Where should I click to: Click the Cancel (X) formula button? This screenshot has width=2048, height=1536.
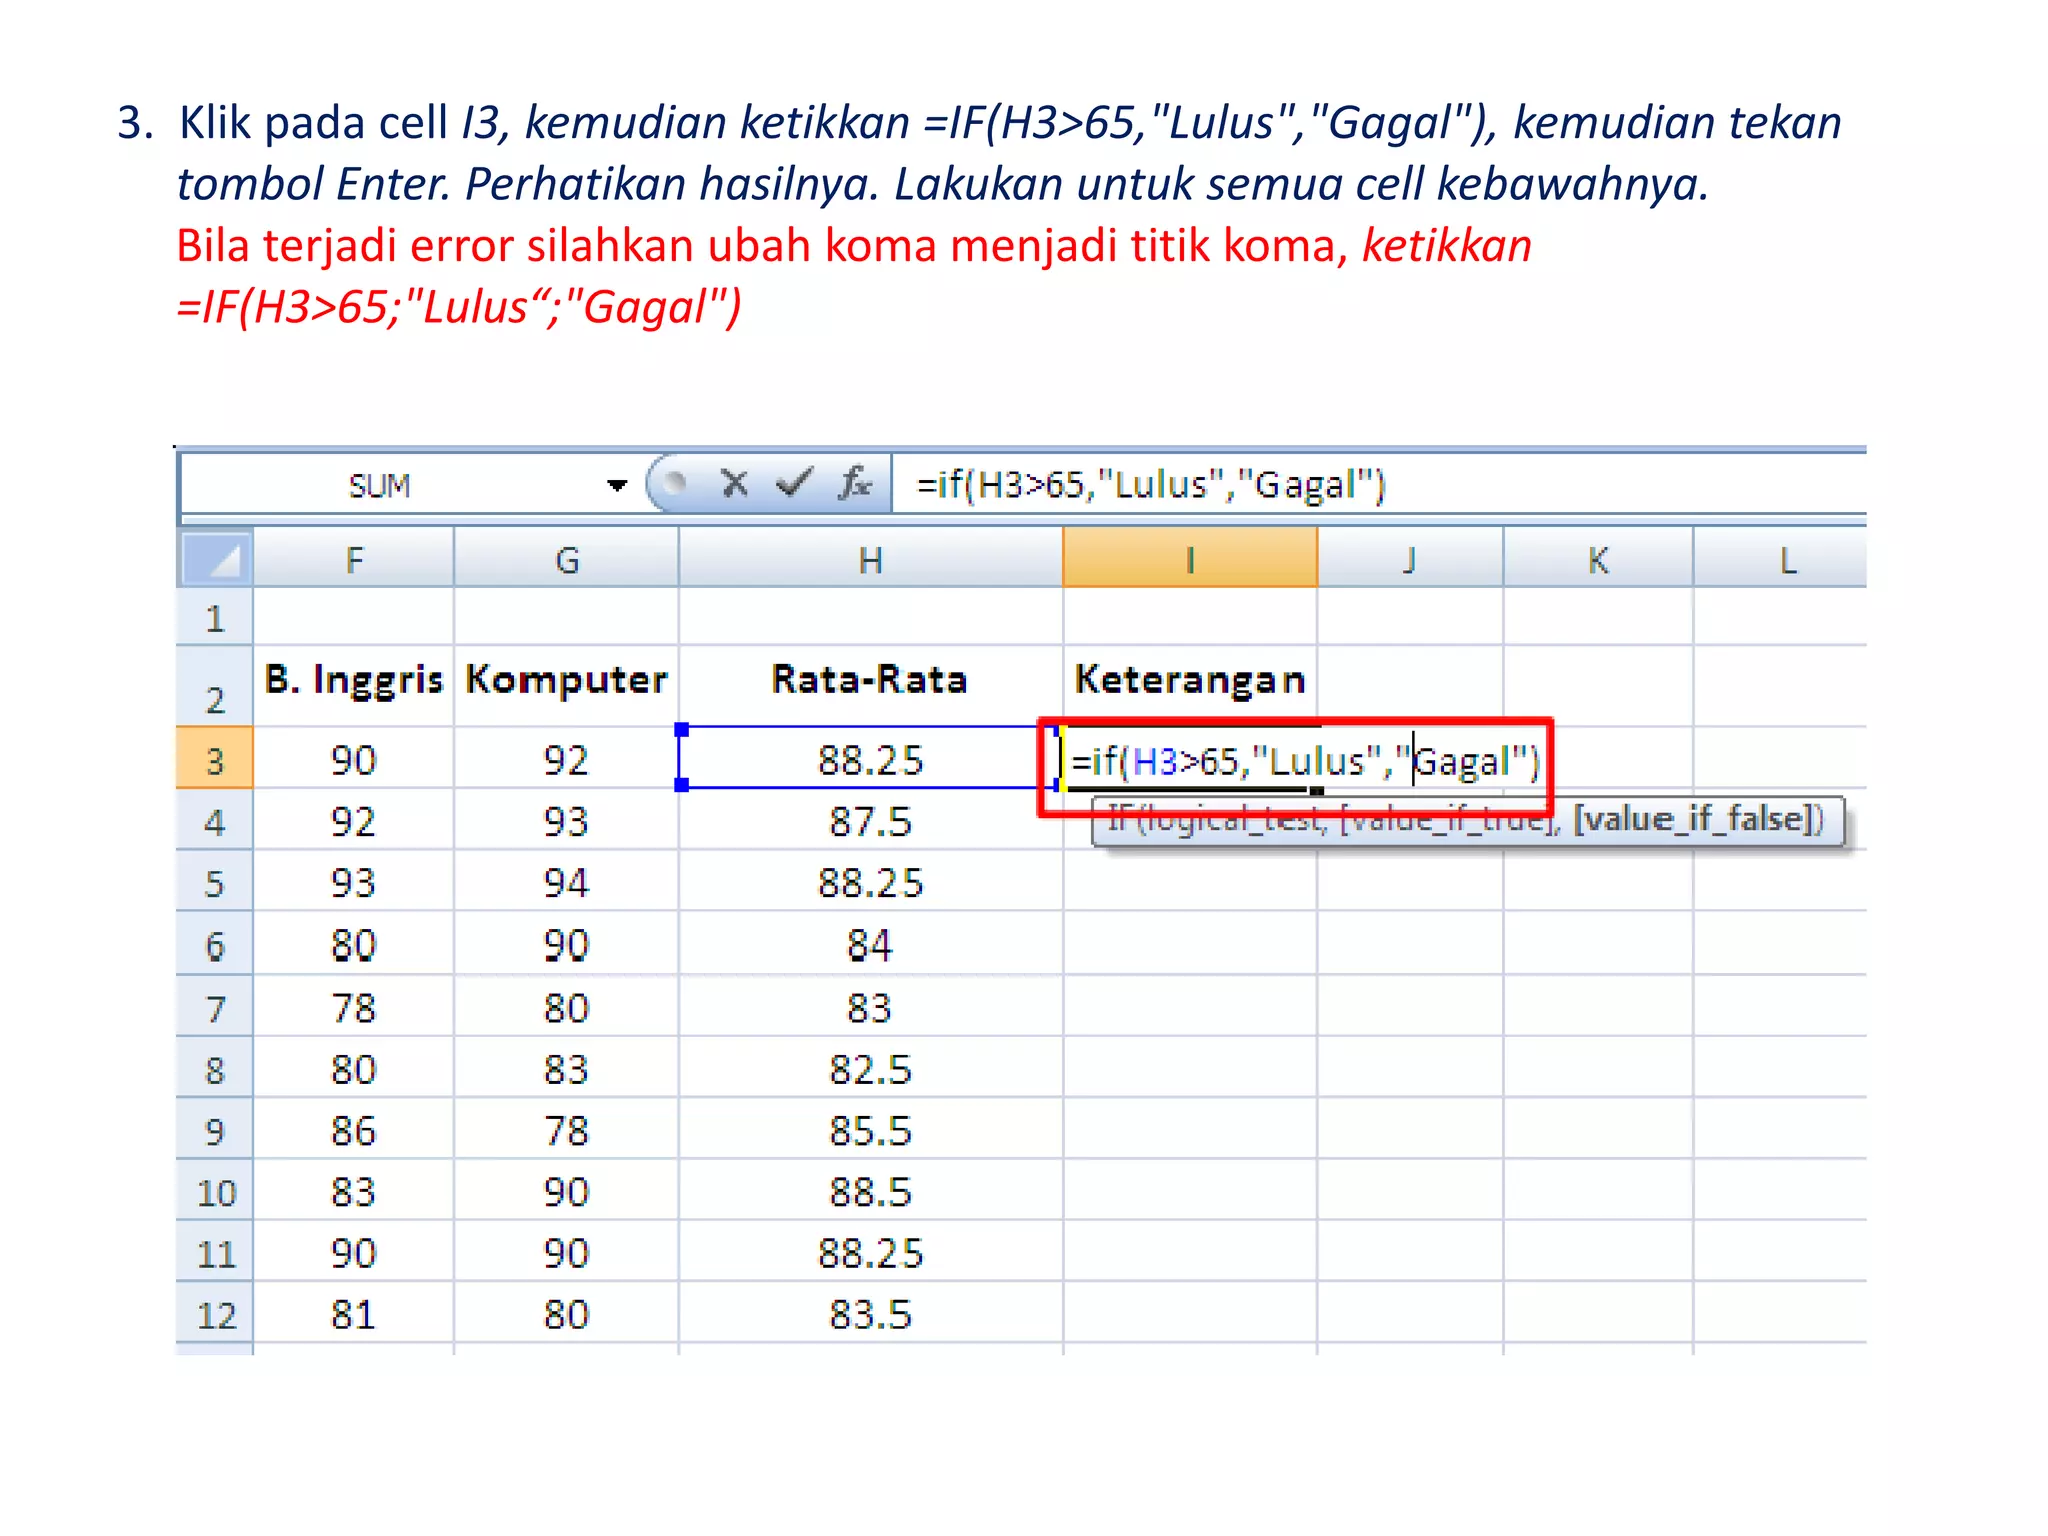tap(735, 484)
